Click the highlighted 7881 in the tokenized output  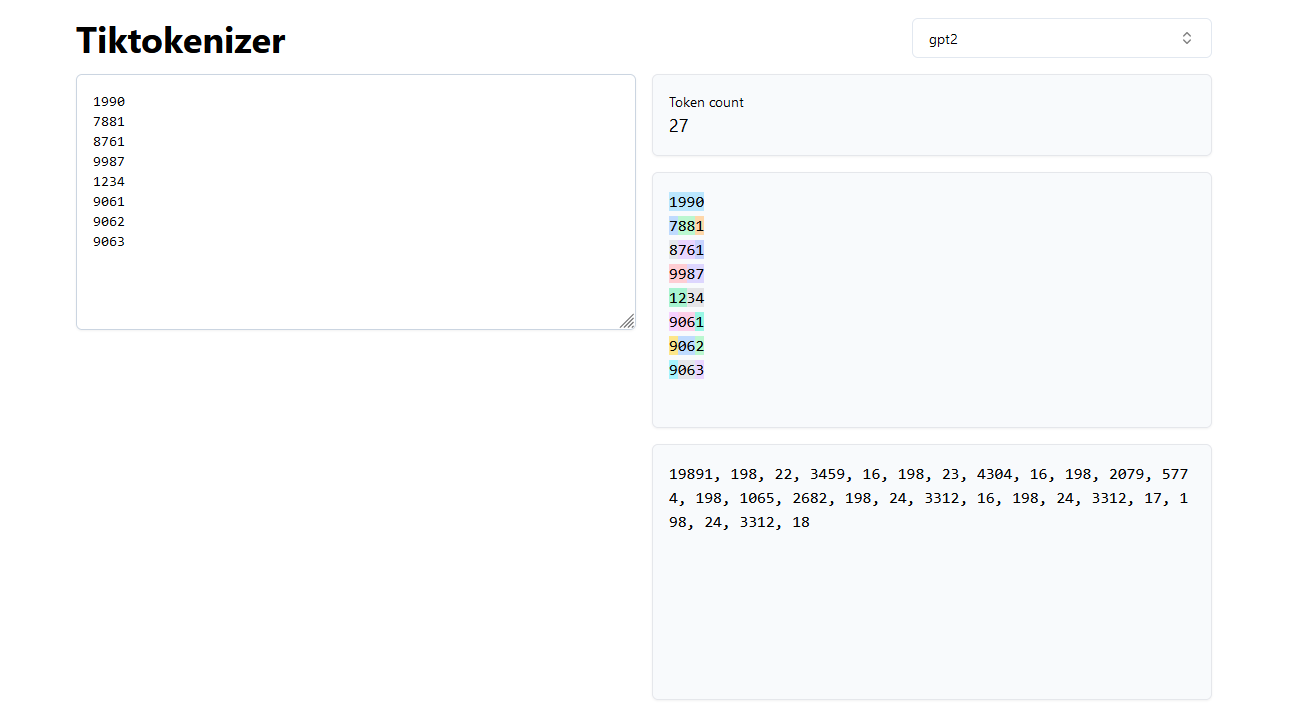[x=686, y=226]
